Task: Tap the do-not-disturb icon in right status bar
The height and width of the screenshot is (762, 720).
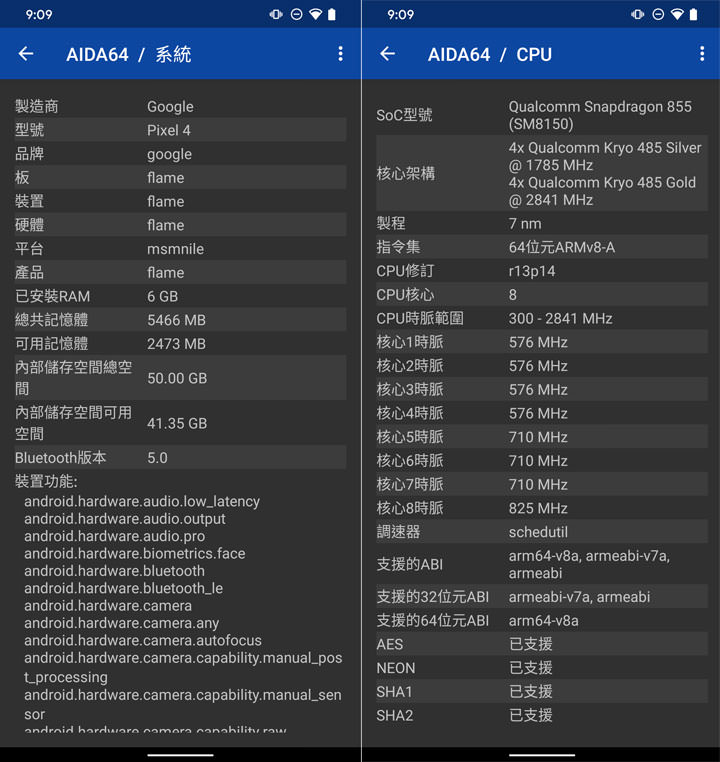Action: pyautogui.click(x=658, y=15)
